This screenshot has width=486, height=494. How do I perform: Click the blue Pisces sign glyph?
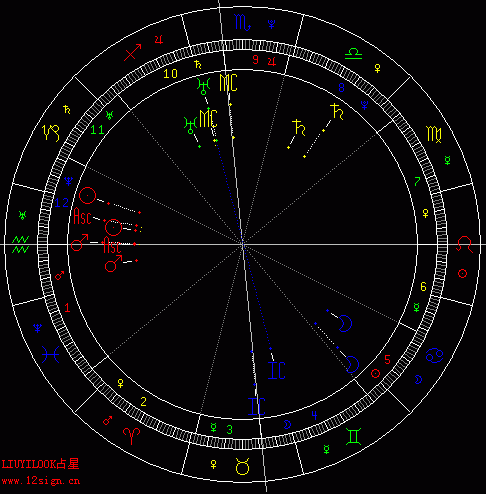[x=51, y=354]
